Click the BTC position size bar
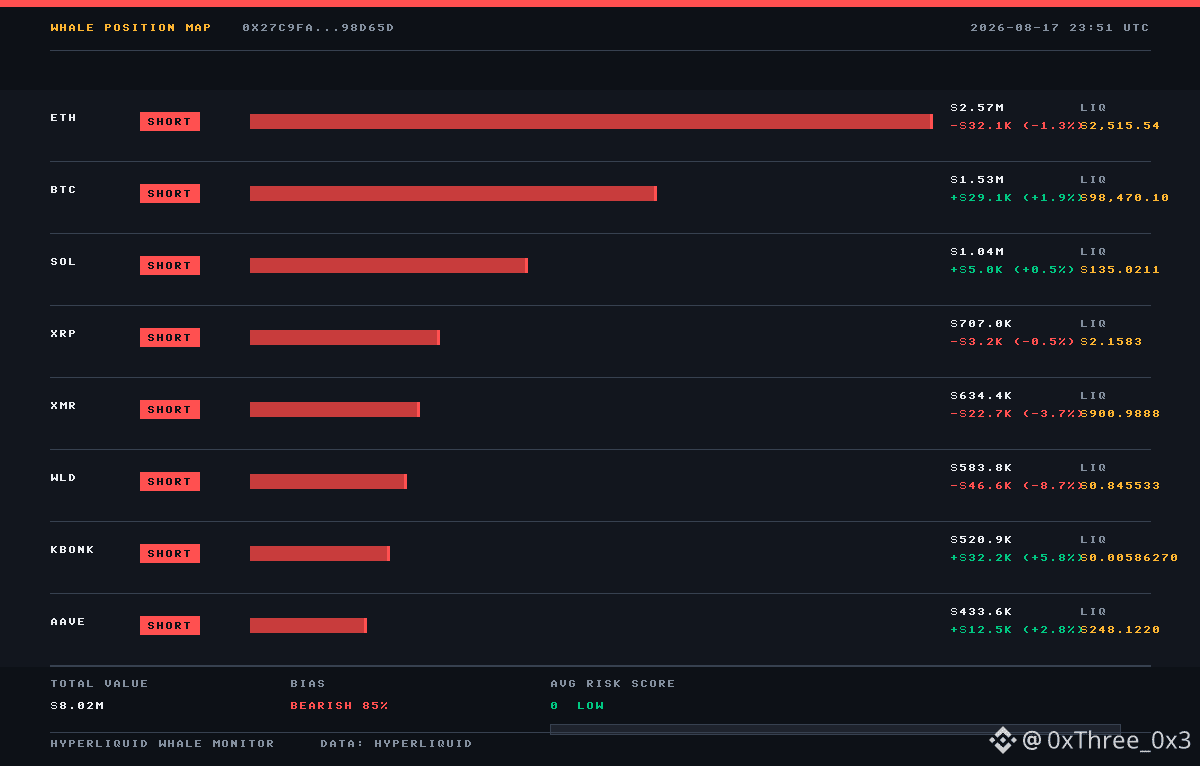Screen dimensions: 1200x766 453,194
